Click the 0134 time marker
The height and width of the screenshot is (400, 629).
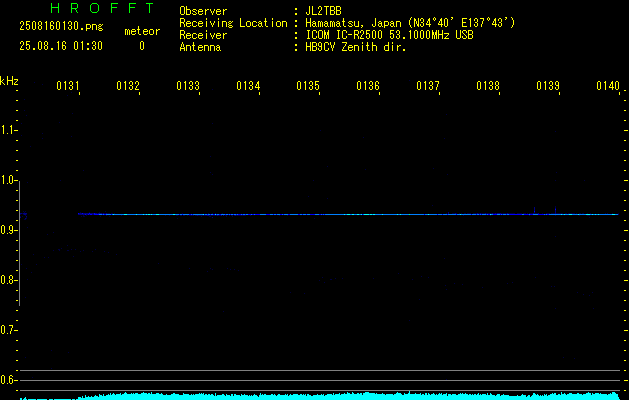point(248,86)
